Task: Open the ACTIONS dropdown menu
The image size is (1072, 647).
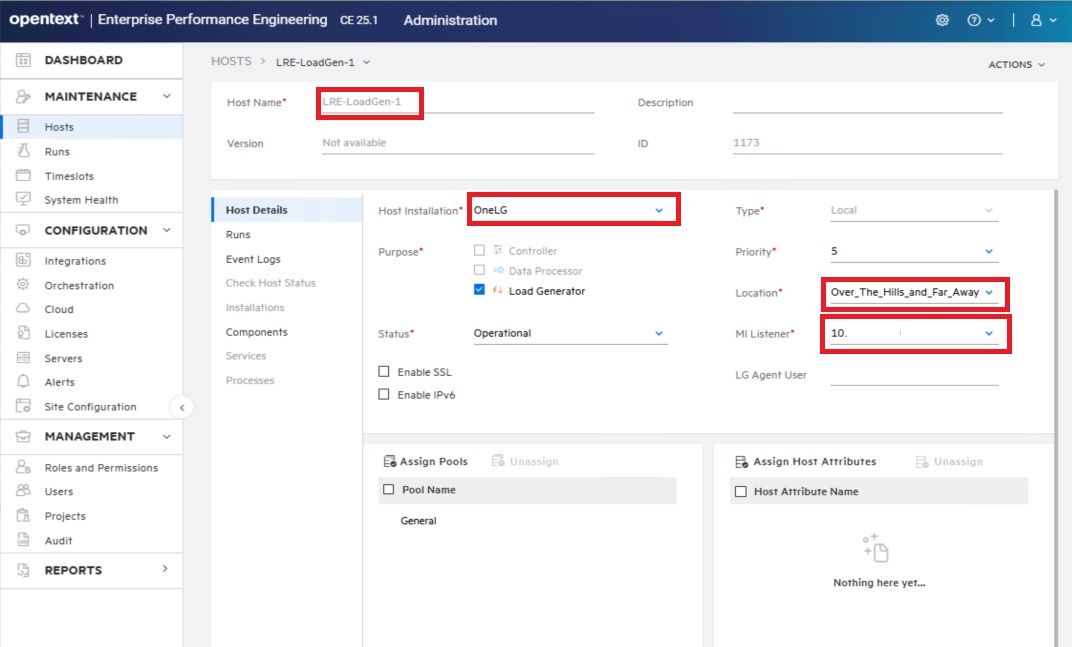Action: pyautogui.click(x=1016, y=65)
